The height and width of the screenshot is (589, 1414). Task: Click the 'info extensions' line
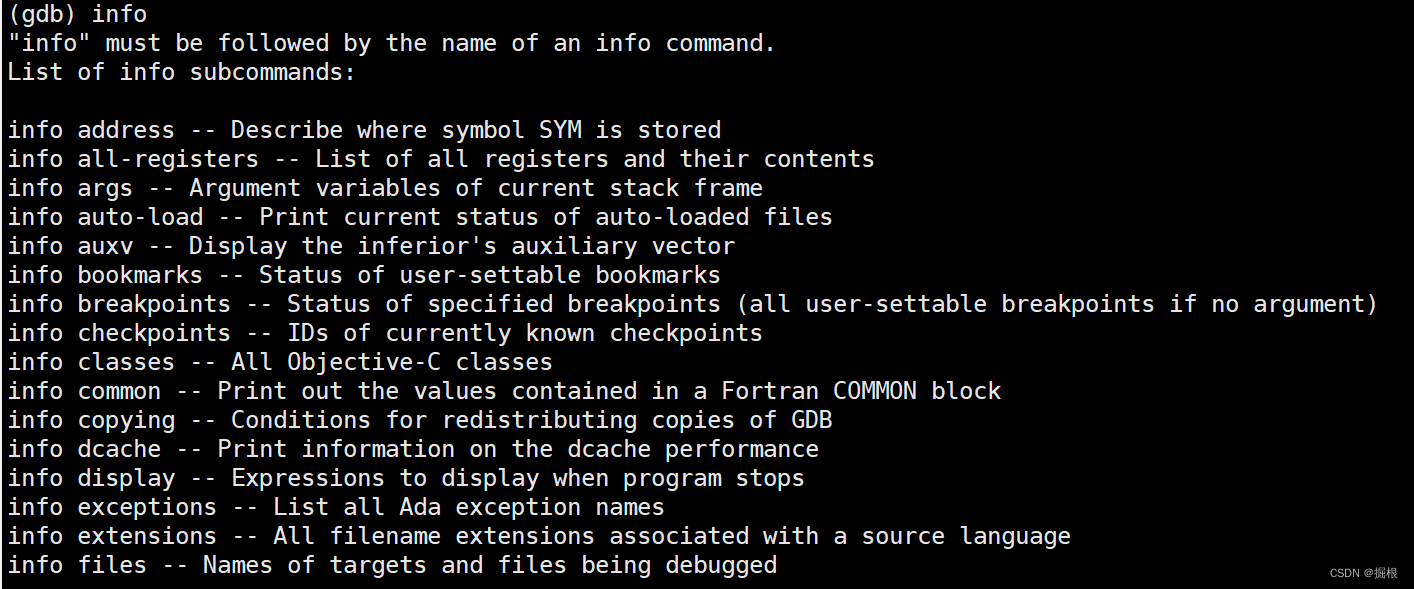click(539, 536)
